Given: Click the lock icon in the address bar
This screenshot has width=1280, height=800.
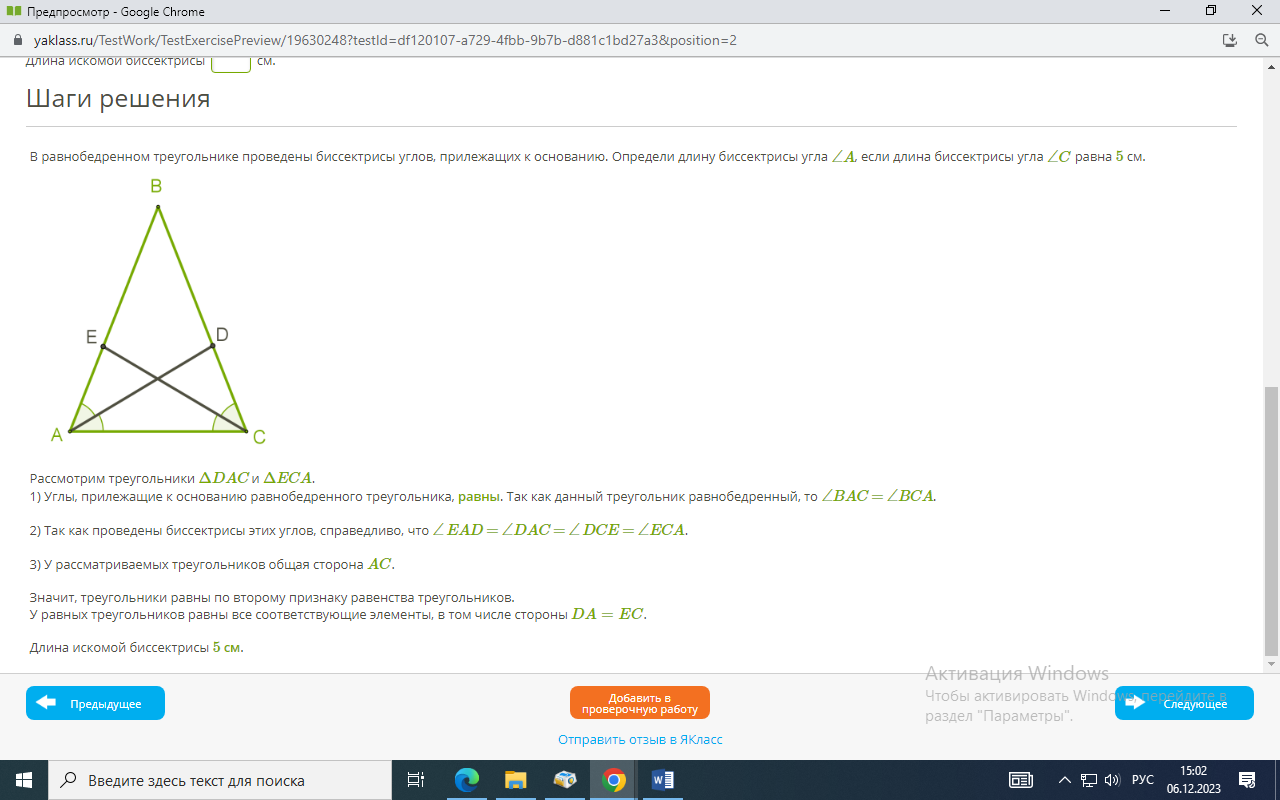Looking at the screenshot, I should coord(17,41).
